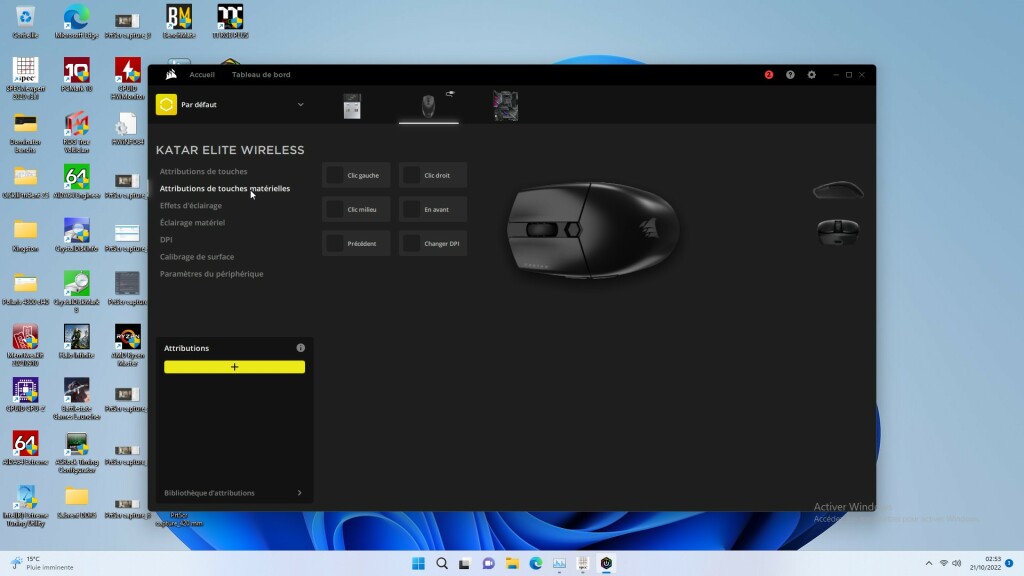Open the Tableau de bord tab
Viewport: 1024px width, 576px height.
pos(261,74)
